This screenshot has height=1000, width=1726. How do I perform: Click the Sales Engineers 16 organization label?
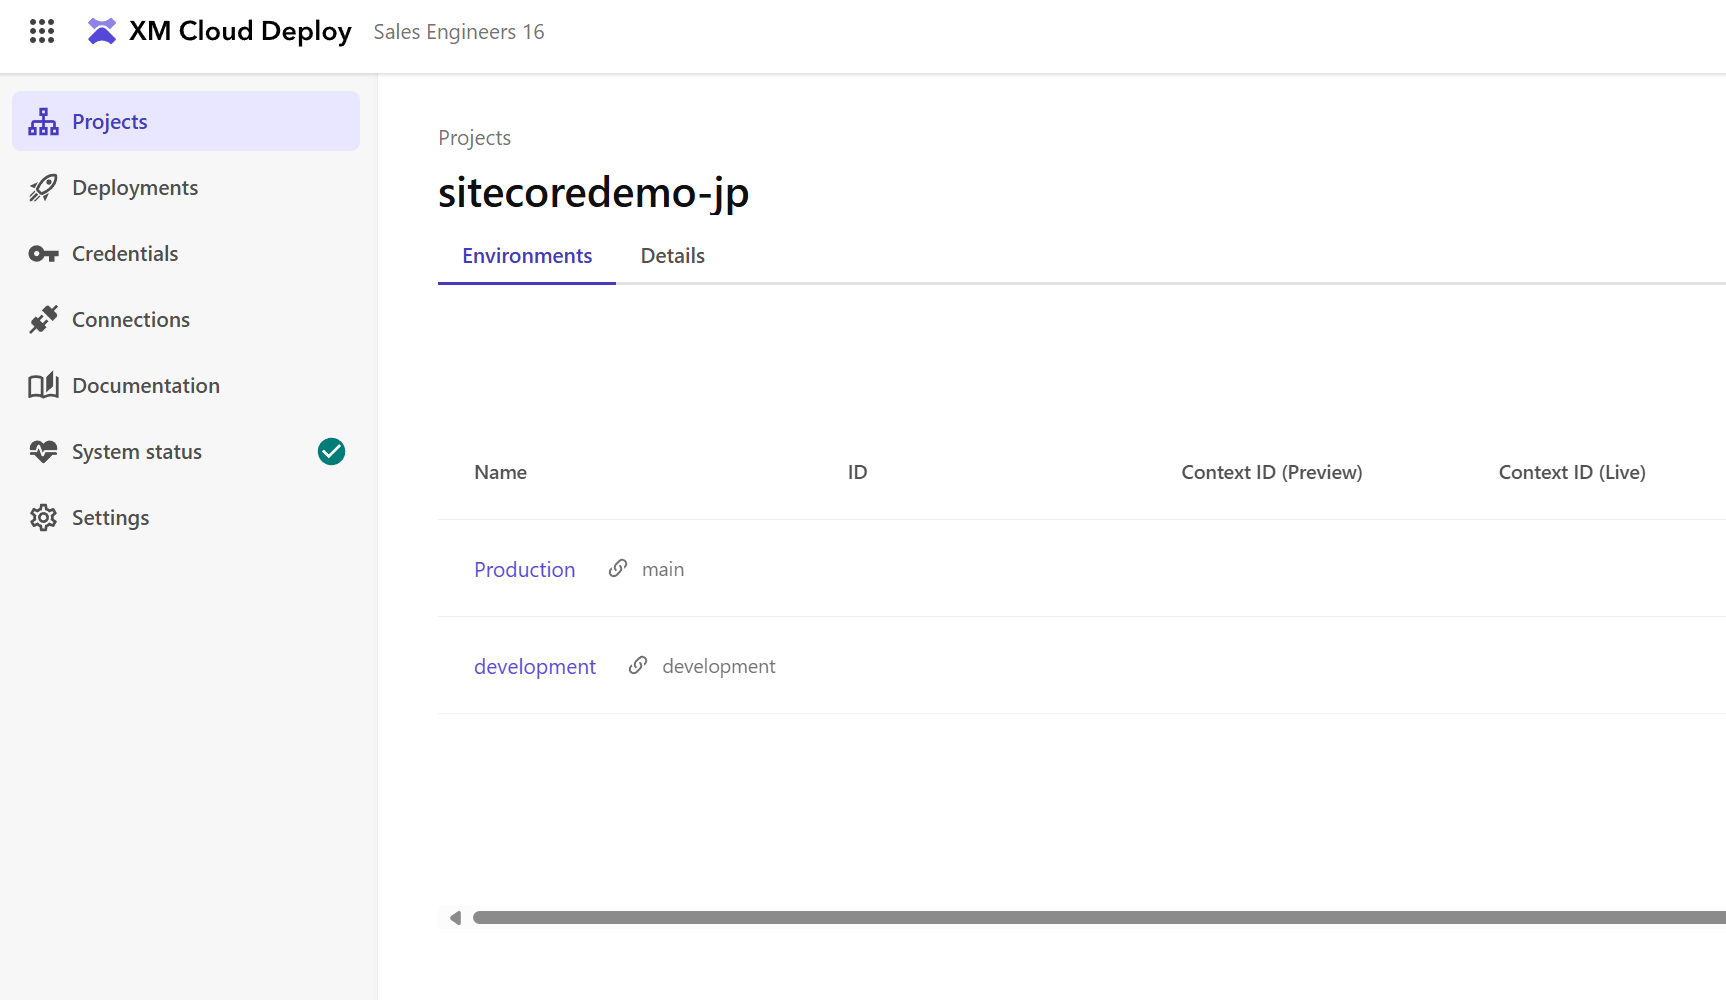point(459,32)
